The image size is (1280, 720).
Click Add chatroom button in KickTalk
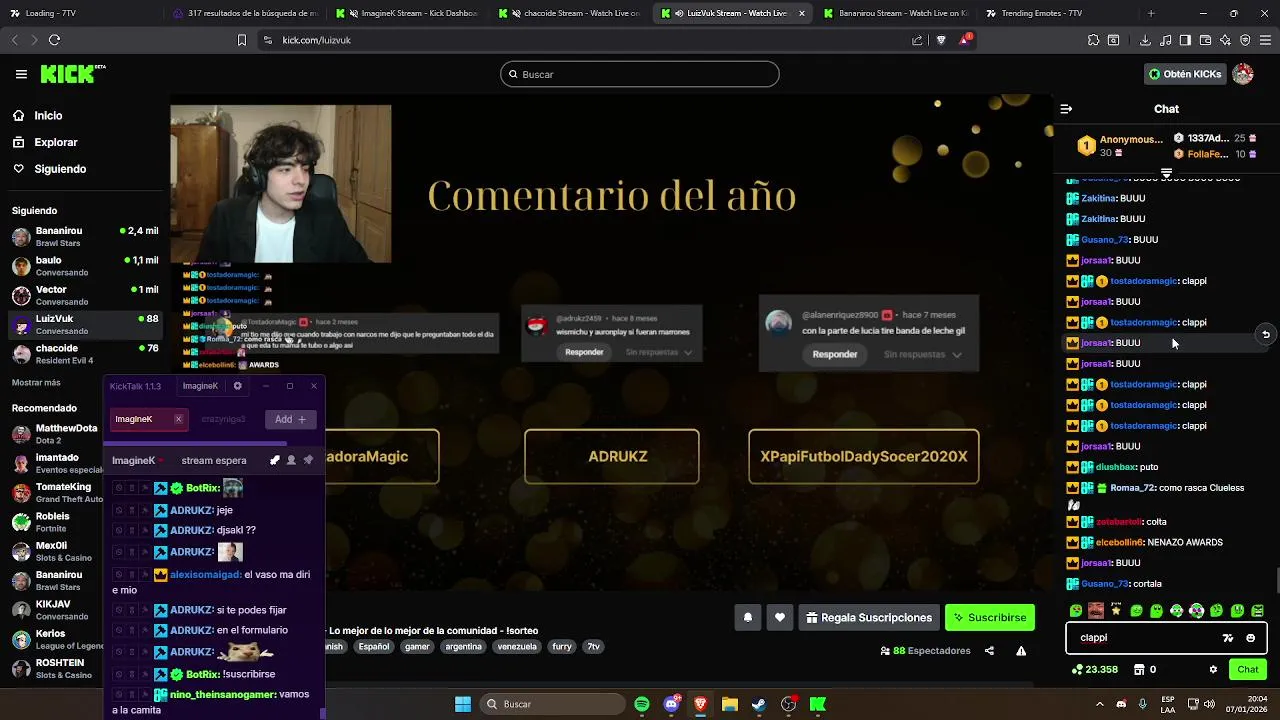pos(290,419)
